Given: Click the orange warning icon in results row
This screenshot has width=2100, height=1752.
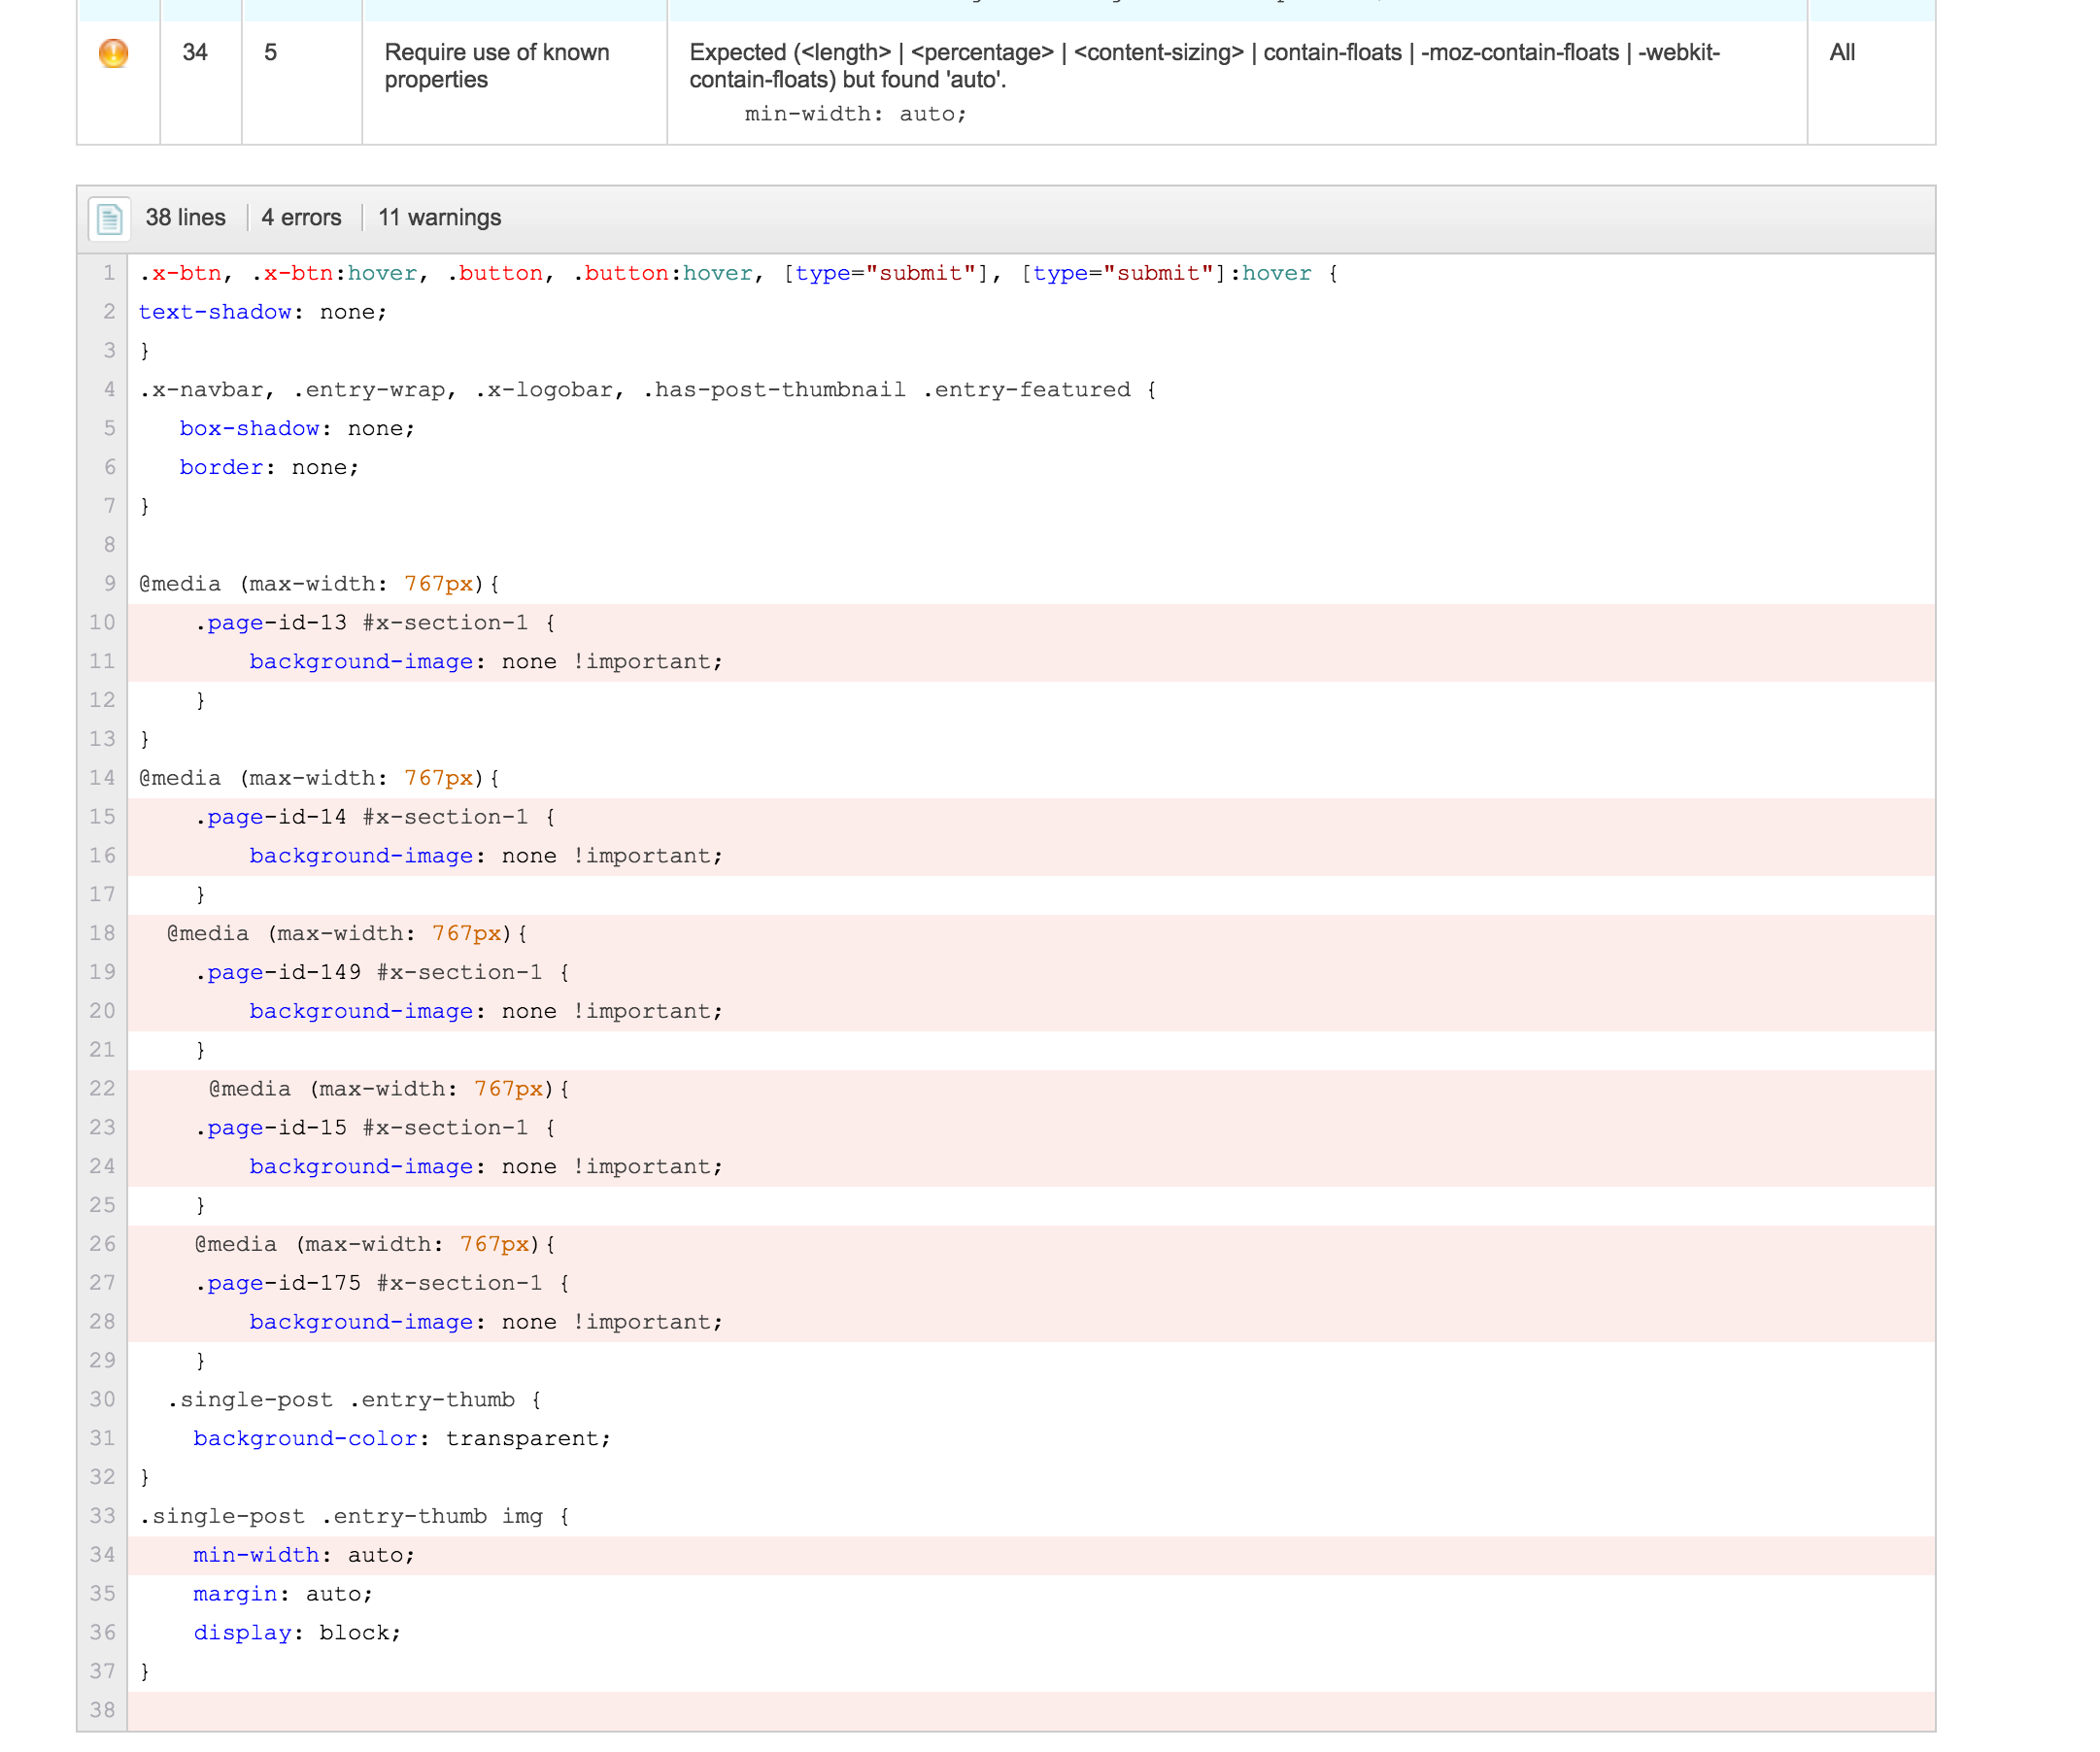Looking at the screenshot, I should pyautogui.click(x=113, y=53).
